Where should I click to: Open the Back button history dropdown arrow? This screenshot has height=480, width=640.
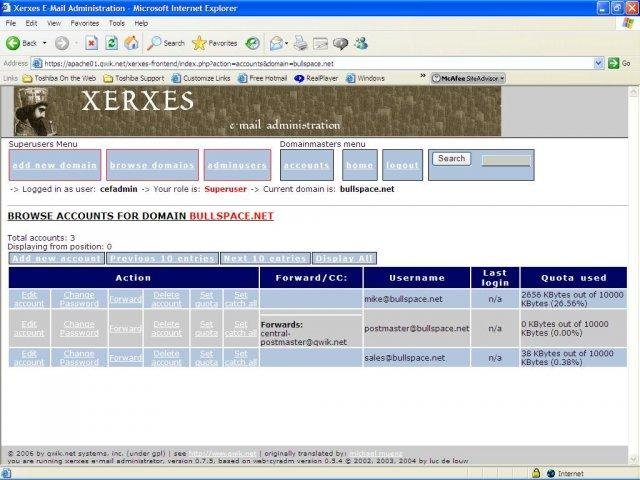pyautogui.click(x=44, y=43)
